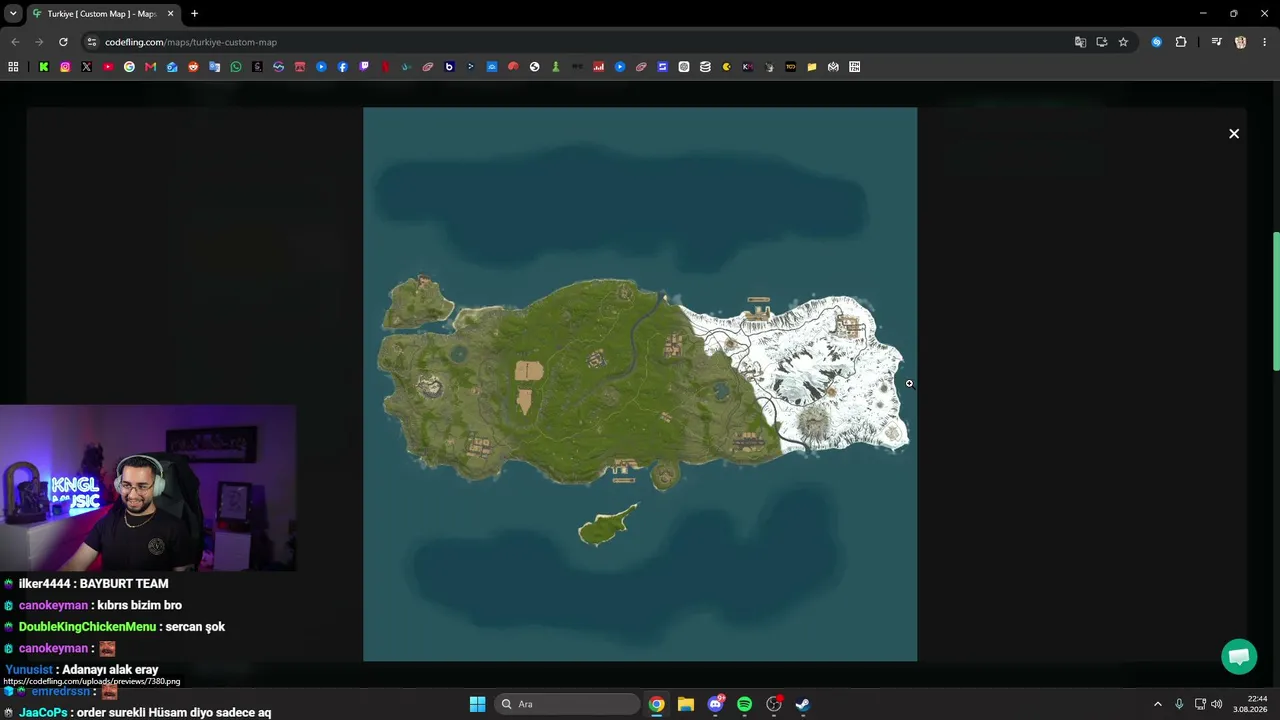The width and height of the screenshot is (1280, 720).
Task: View site information for codefling.com
Action: point(92,42)
